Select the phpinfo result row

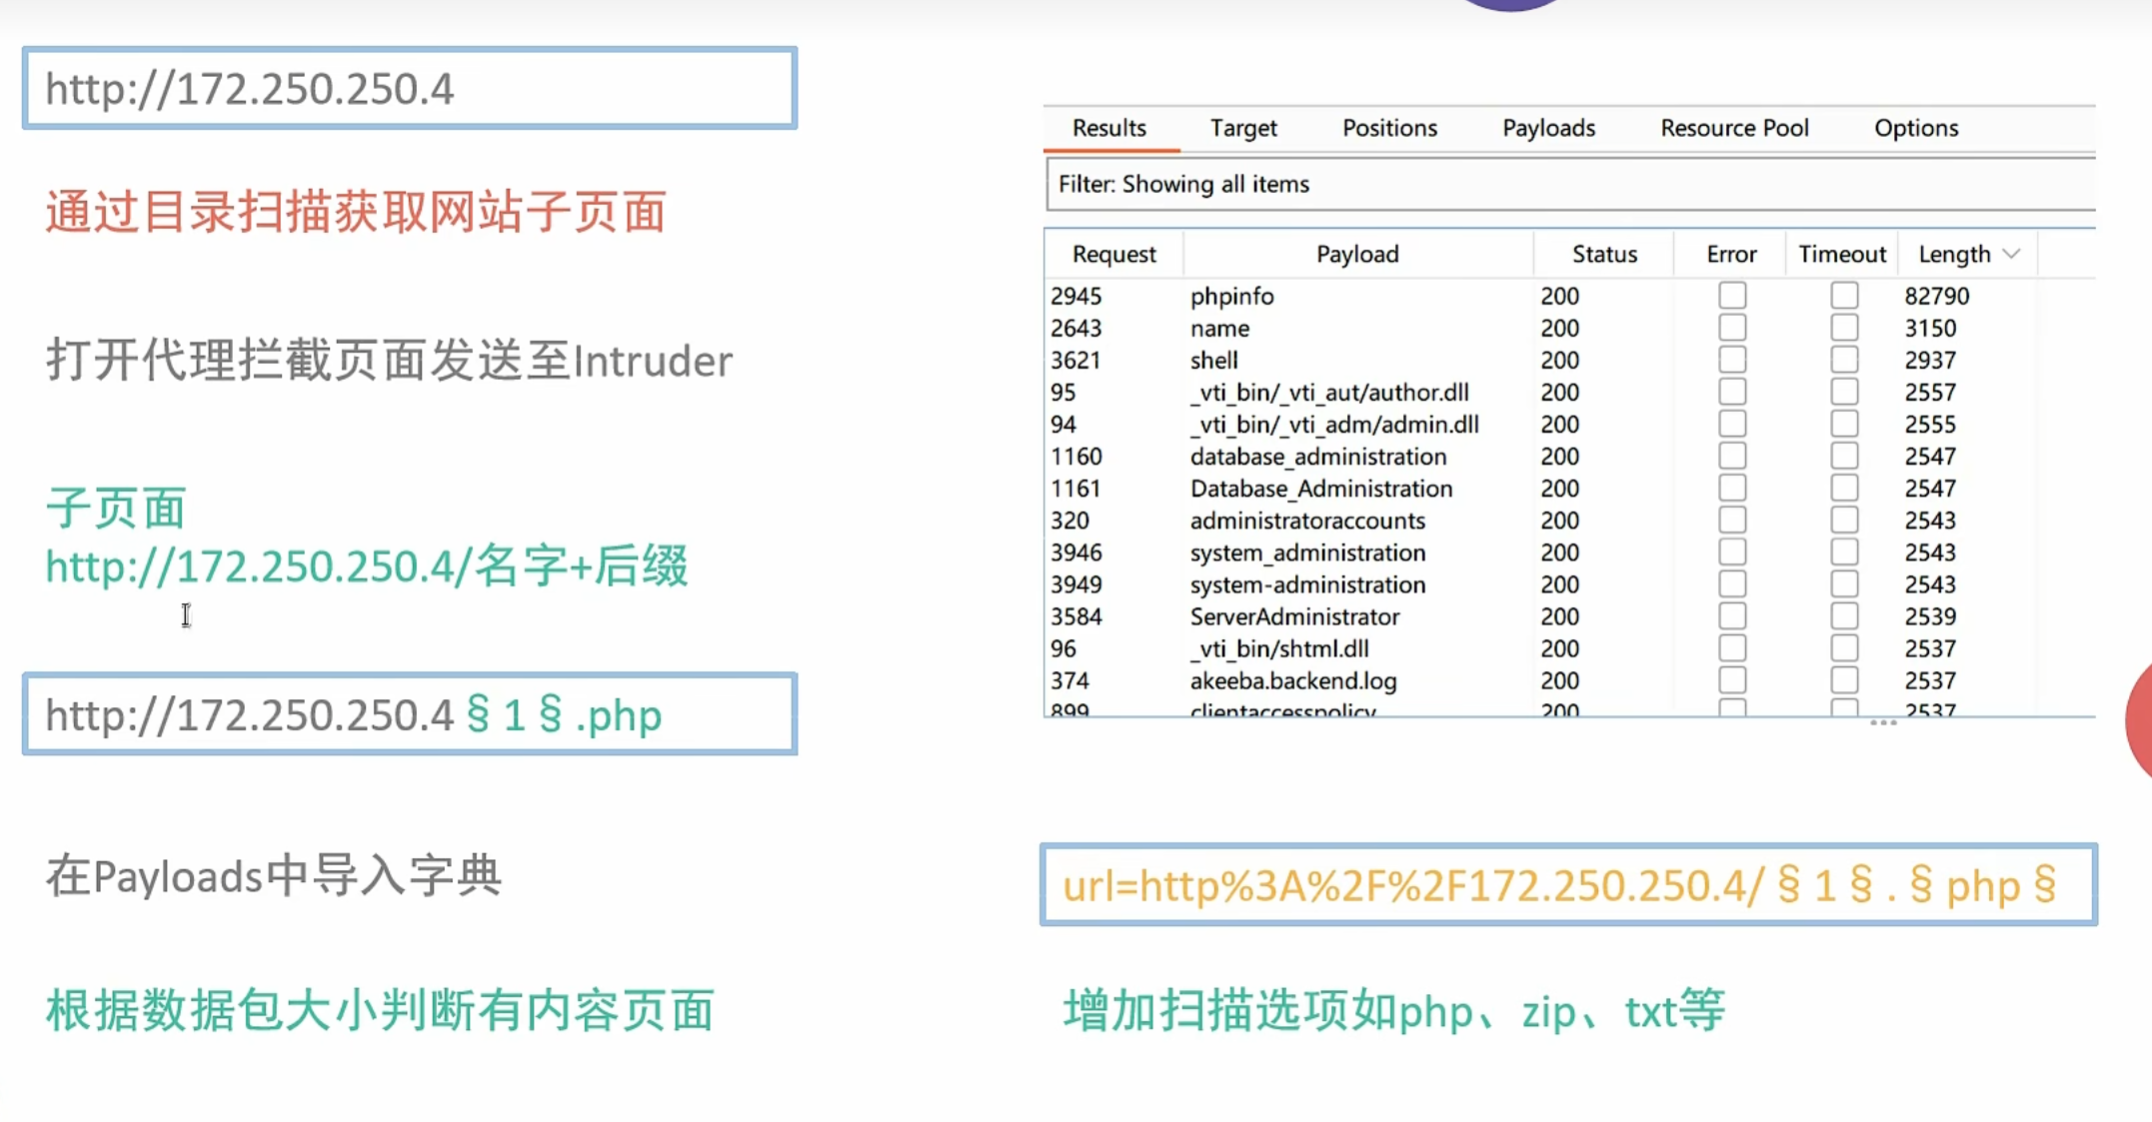(1232, 296)
